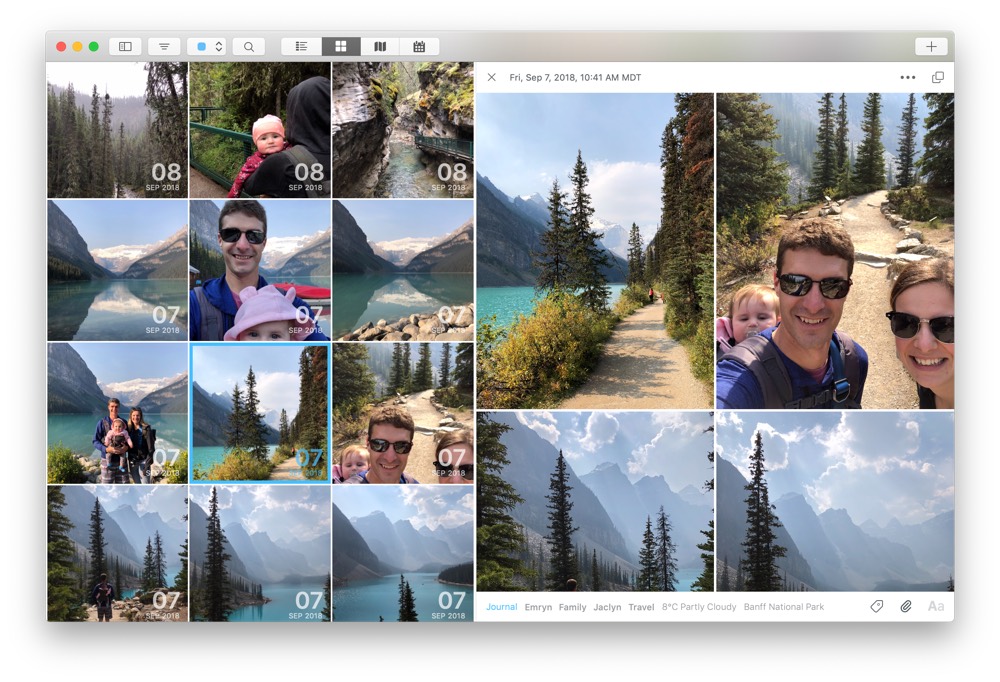Click the Emryn tag
This screenshot has height=682, width=1000.
[x=538, y=607]
